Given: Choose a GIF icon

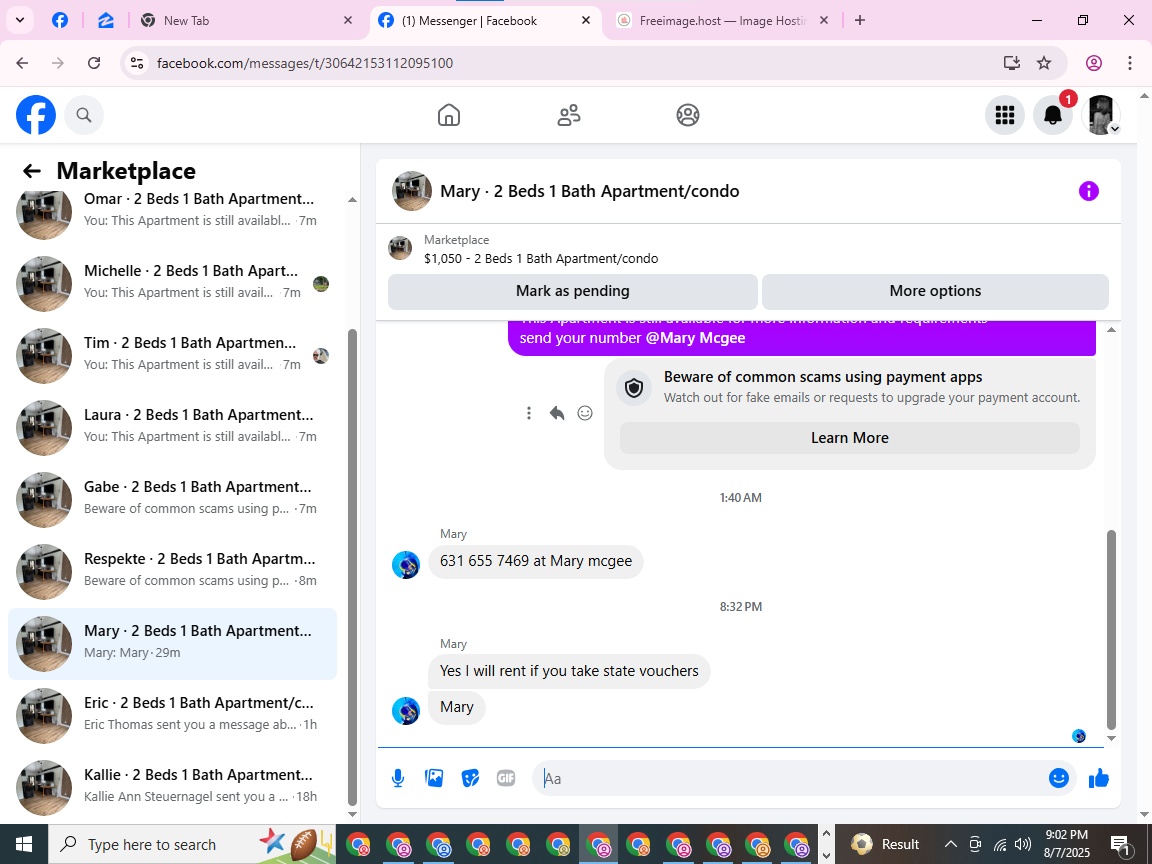Looking at the screenshot, I should pos(505,778).
